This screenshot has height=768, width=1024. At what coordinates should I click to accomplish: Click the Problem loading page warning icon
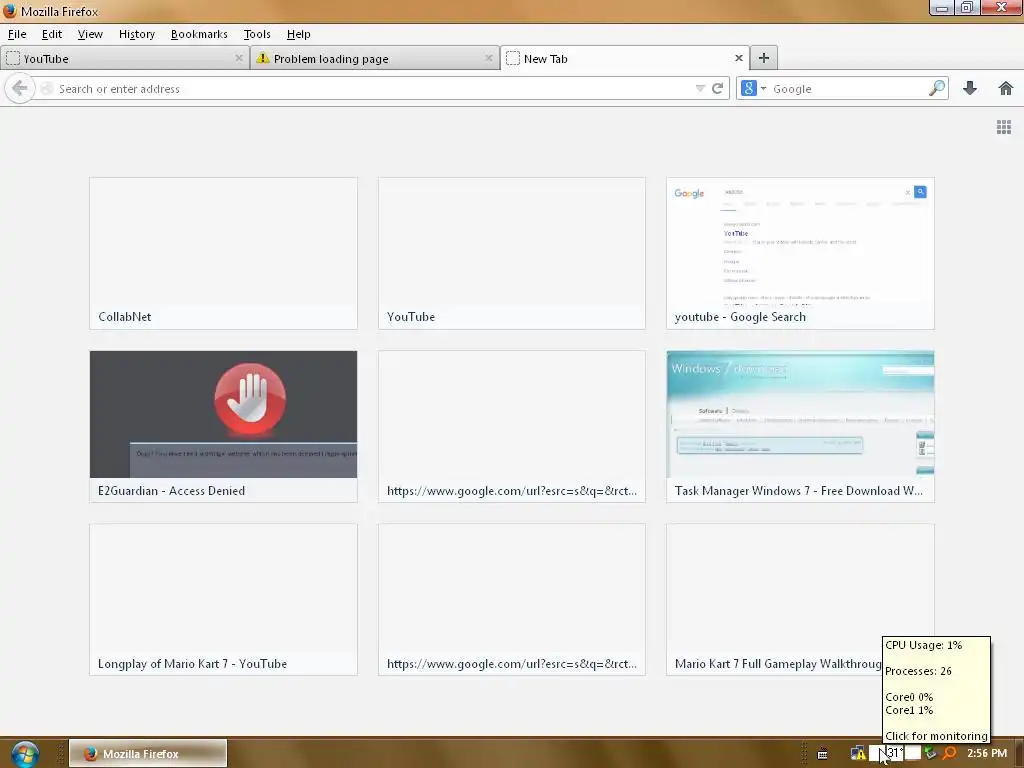click(x=263, y=58)
